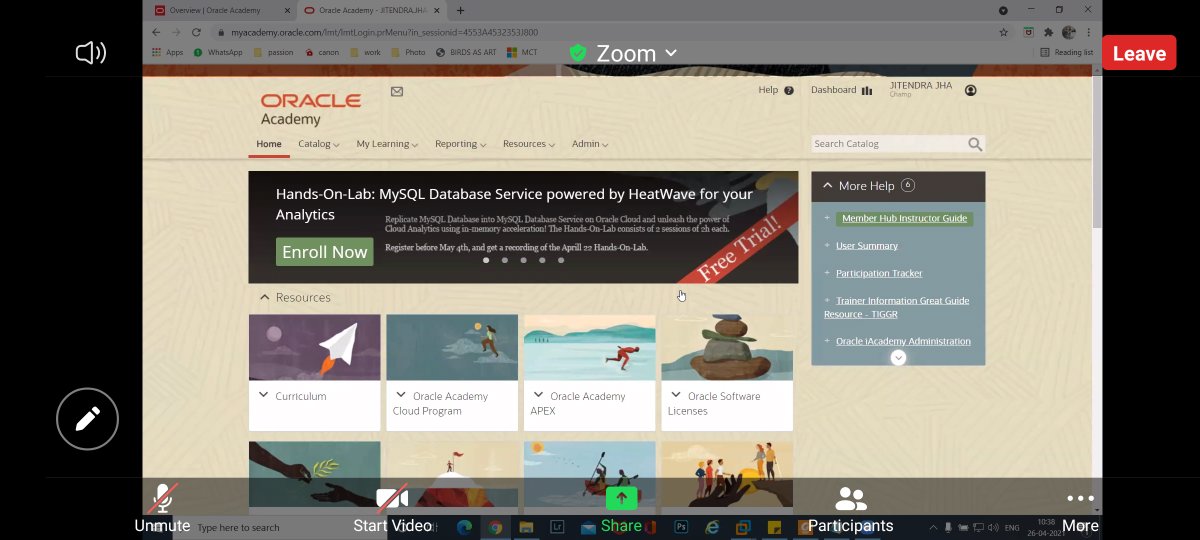Open the Participants list
The height and width of the screenshot is (540, 1200).
[851, 508]
